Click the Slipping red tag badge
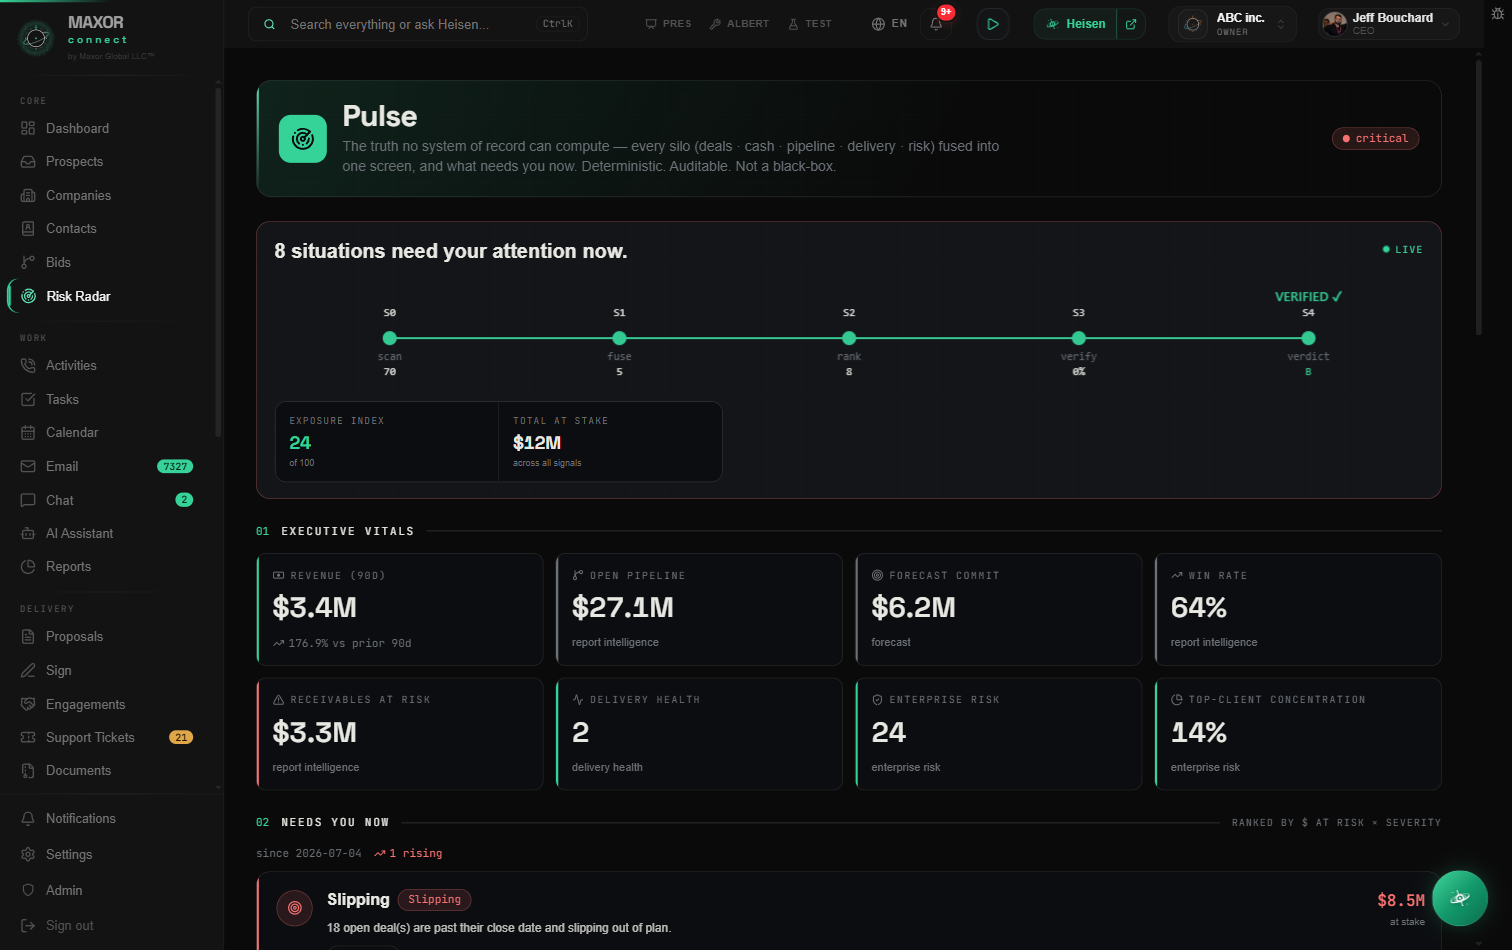The width and height of the screenshot is (1512, 950). point(434,900)
